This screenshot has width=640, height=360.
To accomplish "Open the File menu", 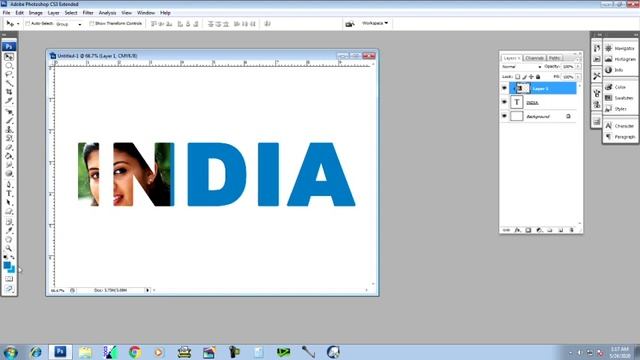I will [7, 13].
